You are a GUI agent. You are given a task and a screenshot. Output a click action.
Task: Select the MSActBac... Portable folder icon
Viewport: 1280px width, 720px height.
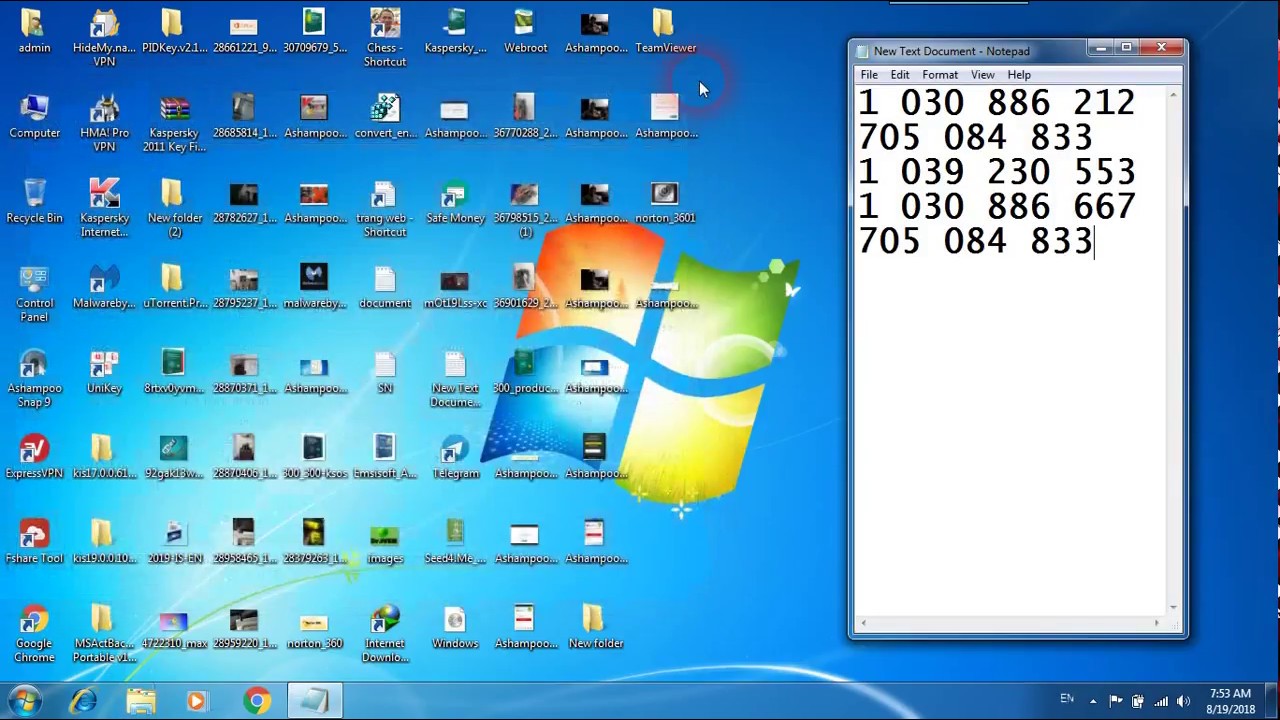pos(104,633)
